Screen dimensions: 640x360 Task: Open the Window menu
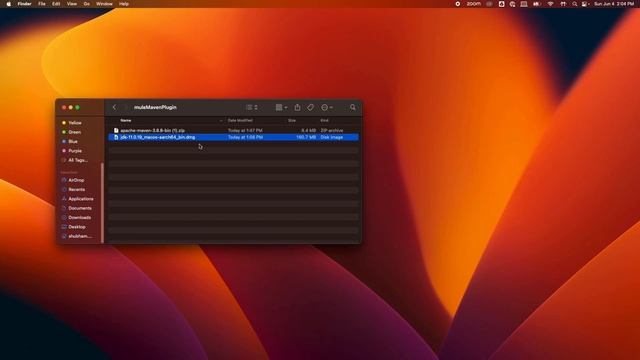104,4
